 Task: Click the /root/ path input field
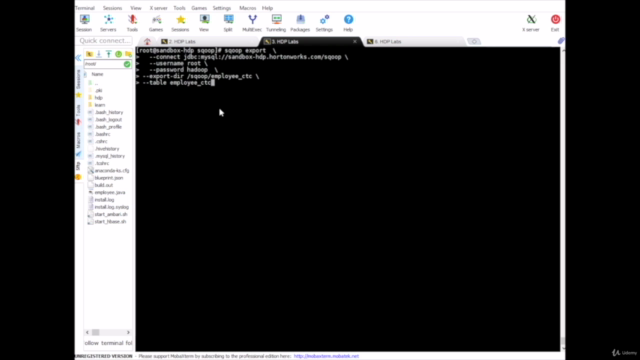click(103, 64)
